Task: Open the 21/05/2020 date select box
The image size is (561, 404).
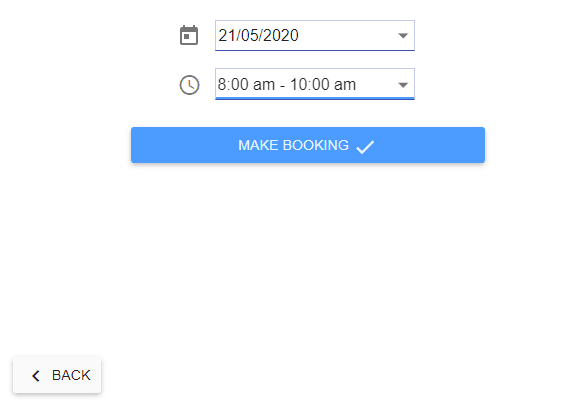Action: coord(315,35)
